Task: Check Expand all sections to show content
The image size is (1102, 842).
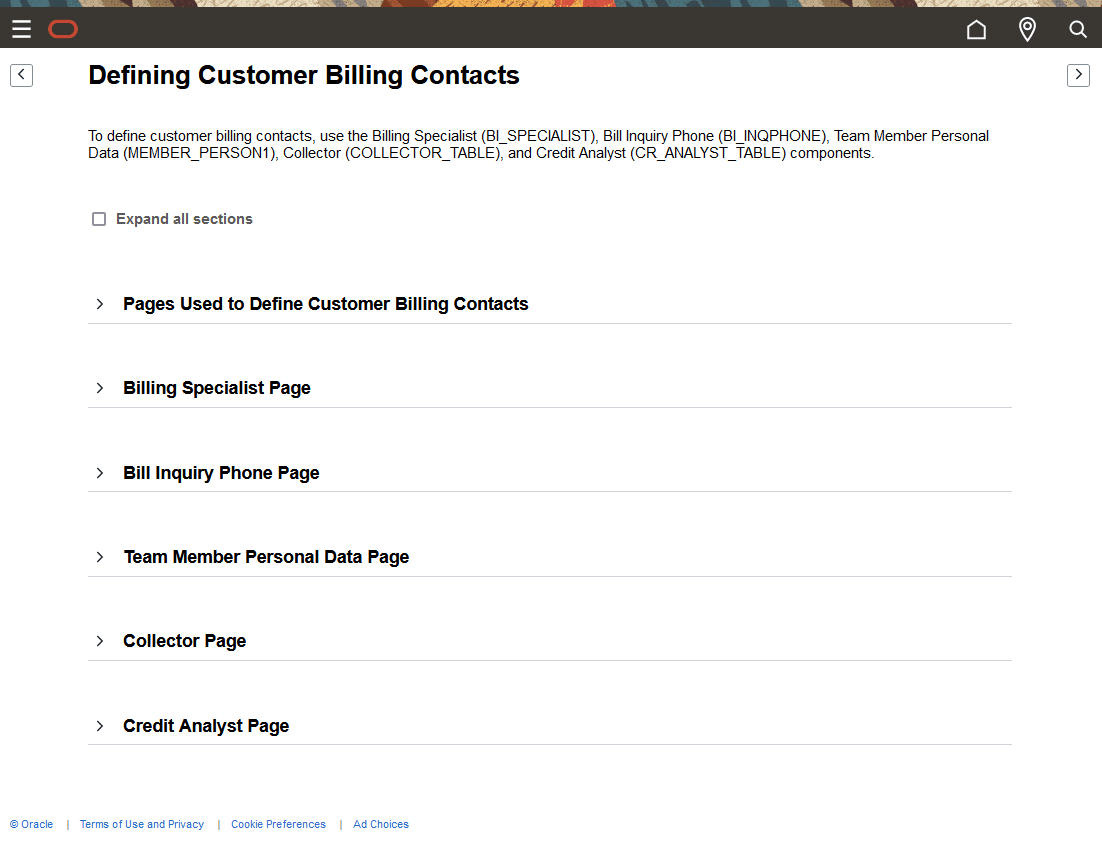Action: pos(98,218)
